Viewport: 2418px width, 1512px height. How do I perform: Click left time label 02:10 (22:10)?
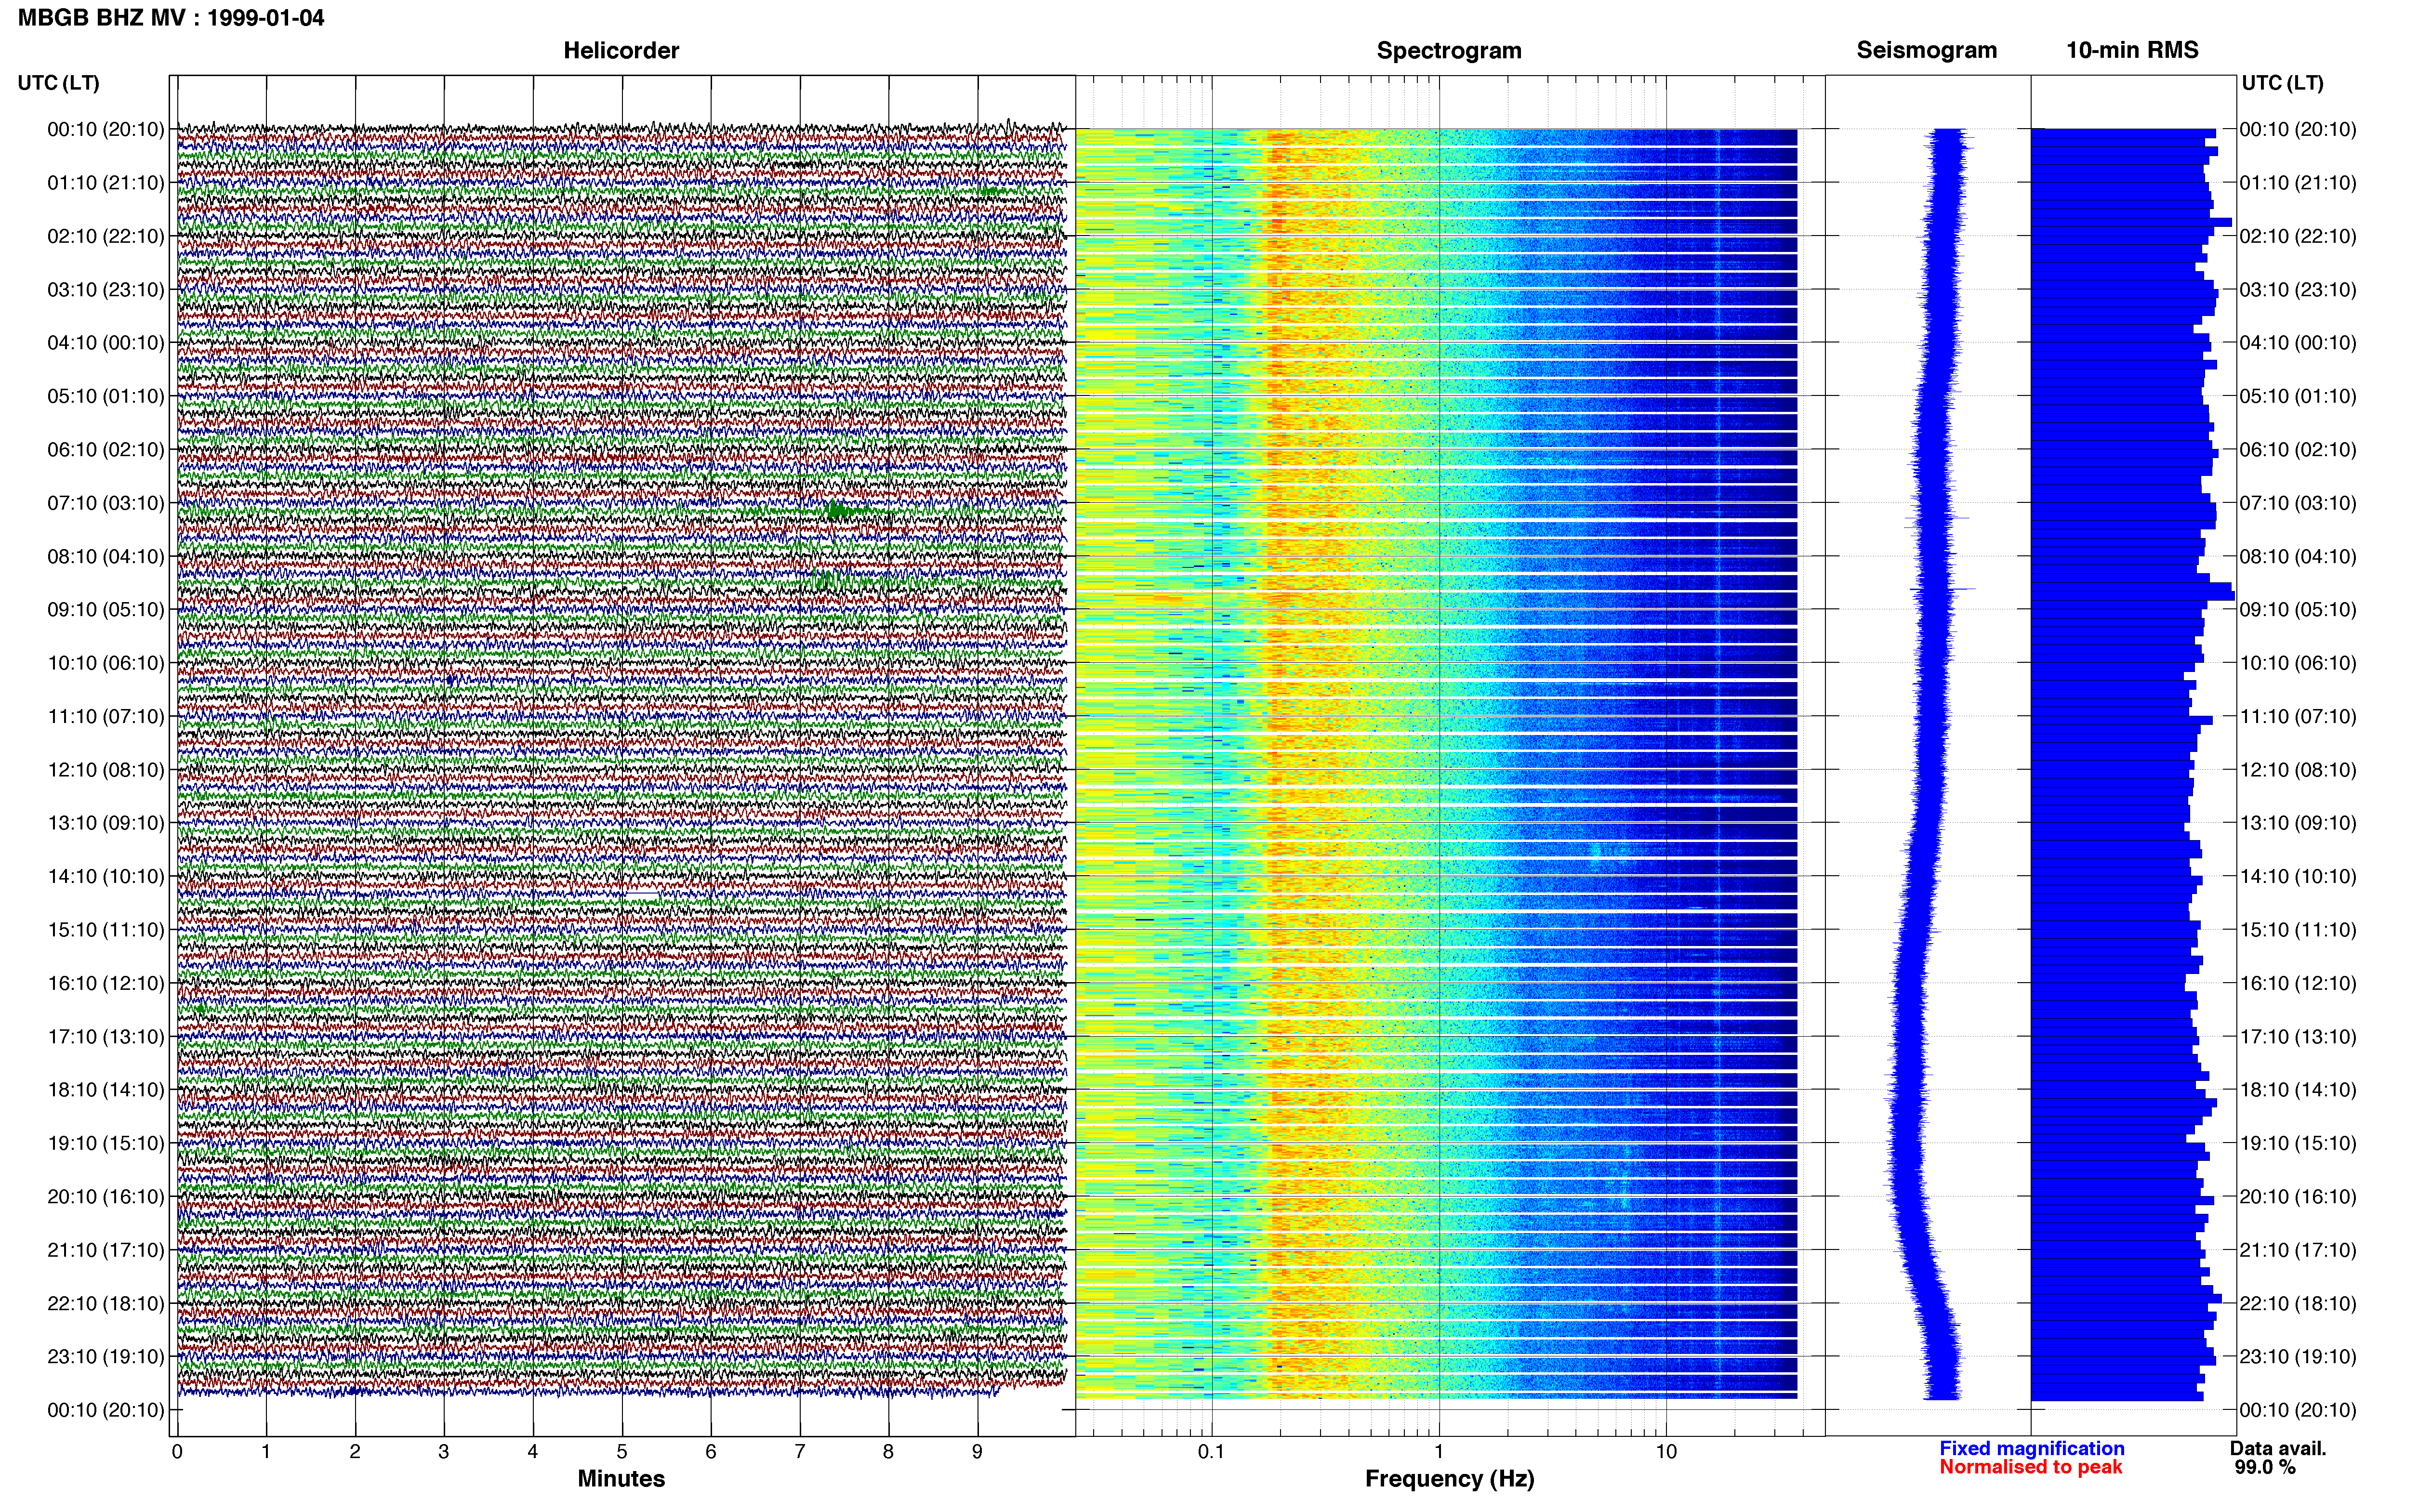(x=106, y=236)
